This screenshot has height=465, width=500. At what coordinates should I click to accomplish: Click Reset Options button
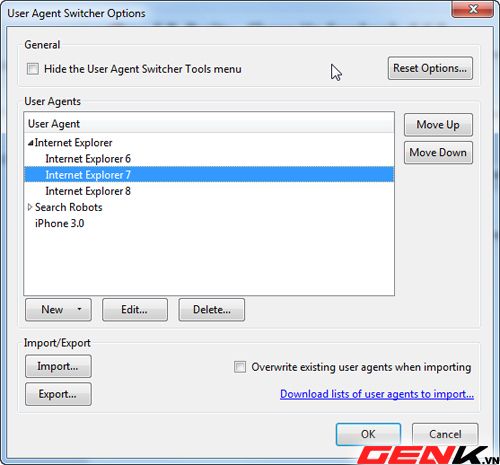pos(430,68)
